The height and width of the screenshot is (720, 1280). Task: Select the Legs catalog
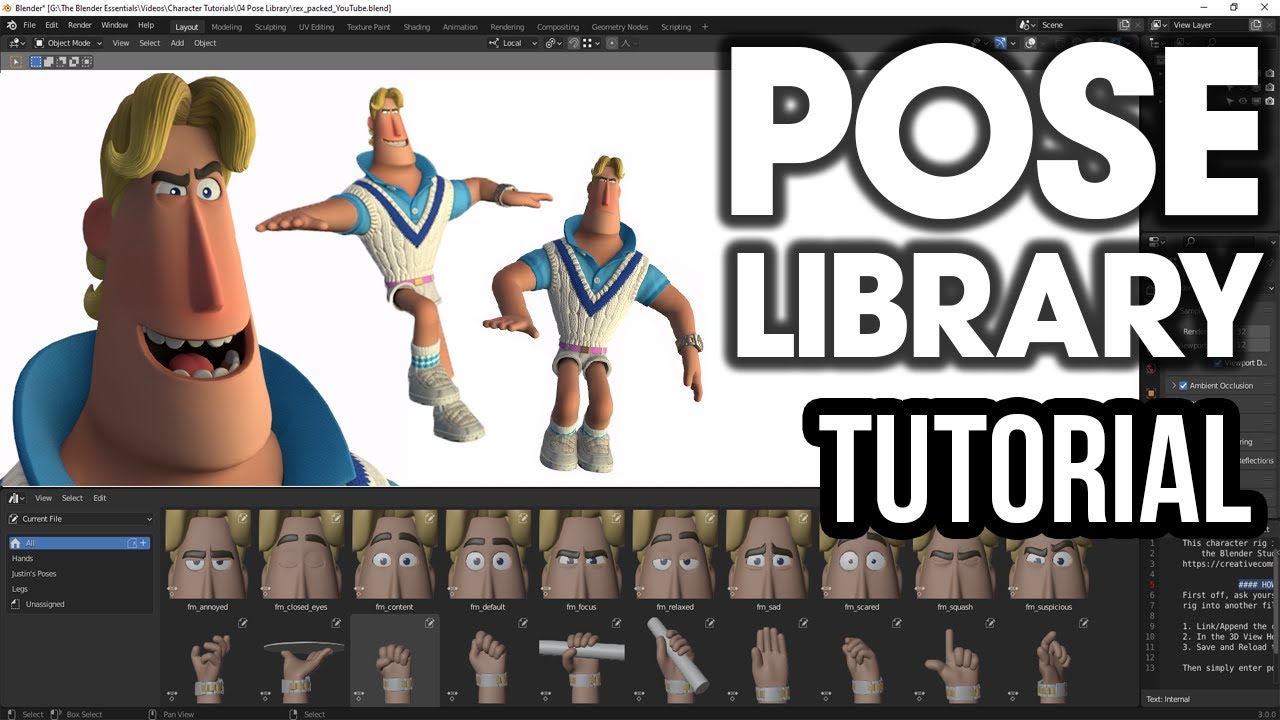[80, 589]
